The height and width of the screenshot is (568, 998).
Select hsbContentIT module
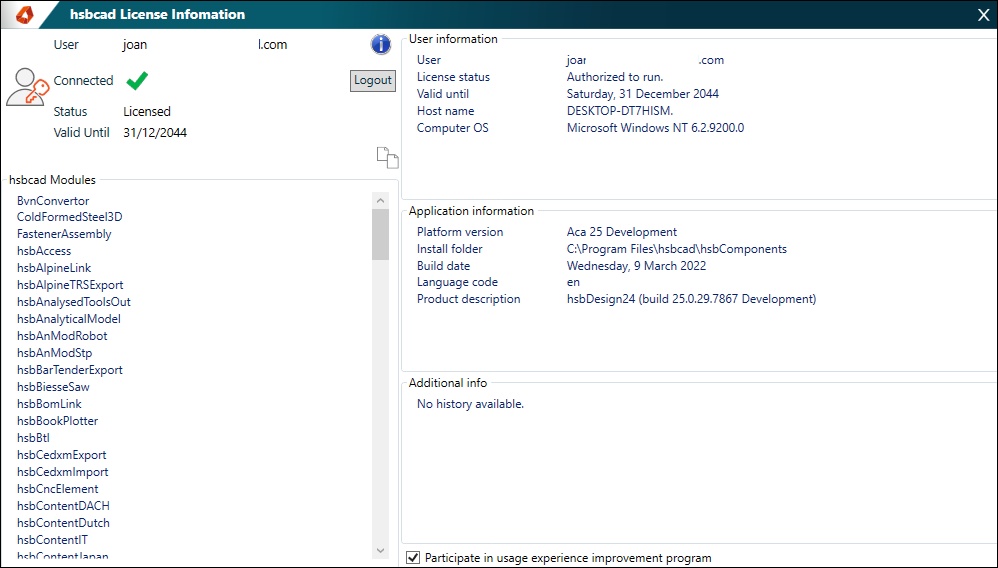pyautogui.click(x=52, y=540)
